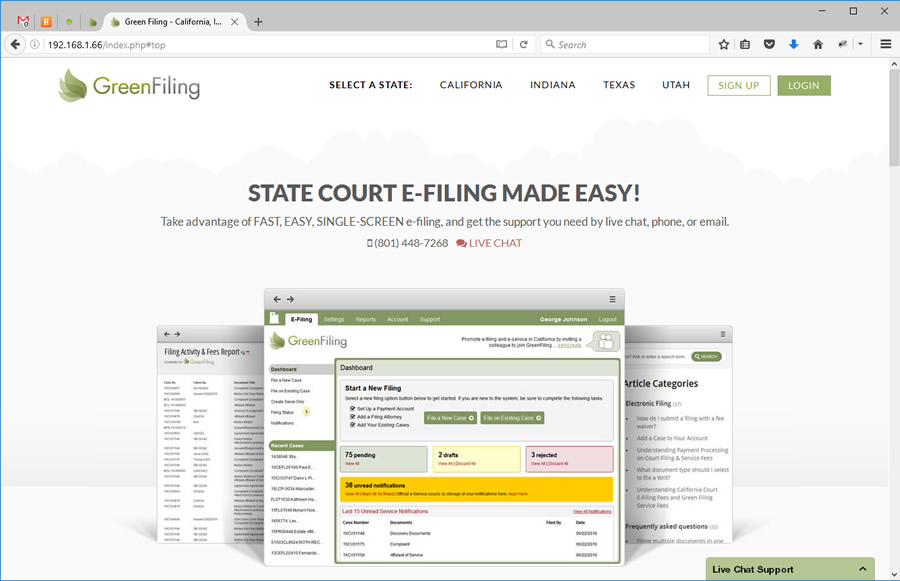Choose TEXAS as the state
The height and width of the screenshot is (581, 900).
pos(619,85)
